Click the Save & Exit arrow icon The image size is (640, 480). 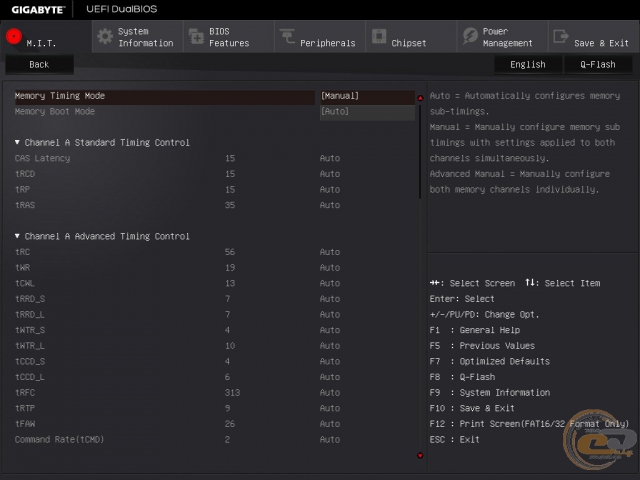(561, 37)
